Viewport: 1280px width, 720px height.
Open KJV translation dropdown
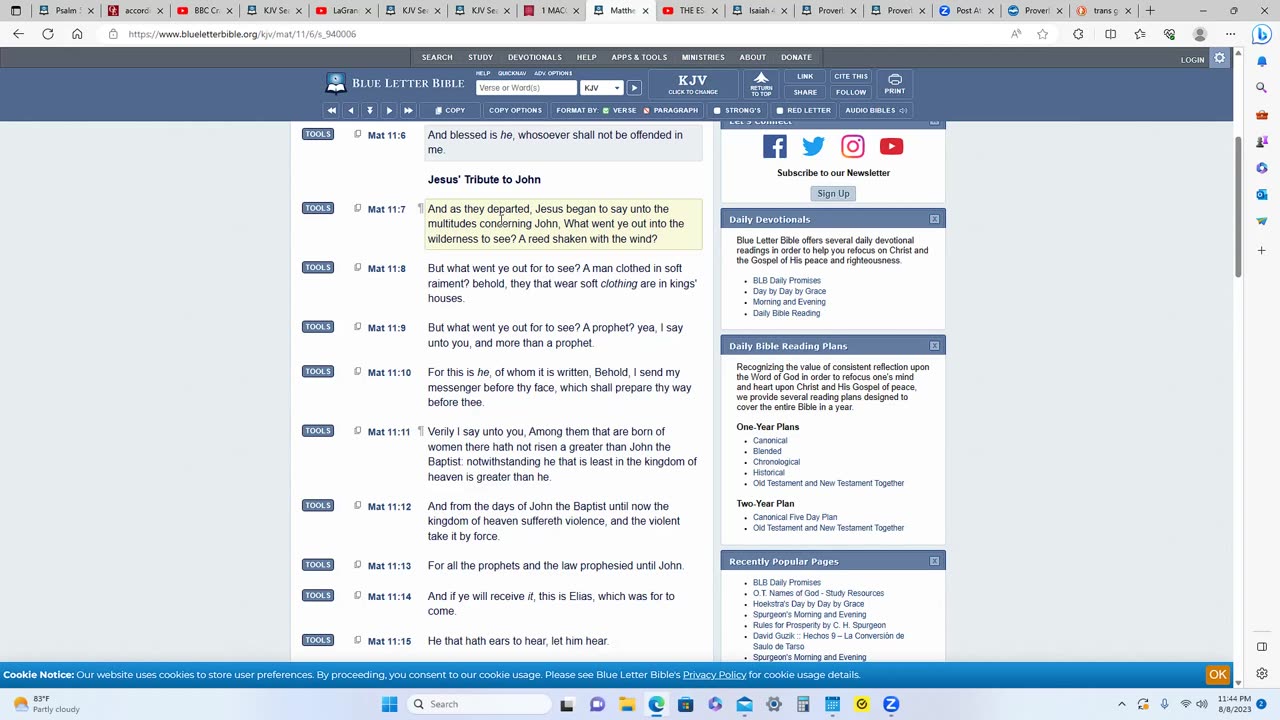[x=602, y=88]
